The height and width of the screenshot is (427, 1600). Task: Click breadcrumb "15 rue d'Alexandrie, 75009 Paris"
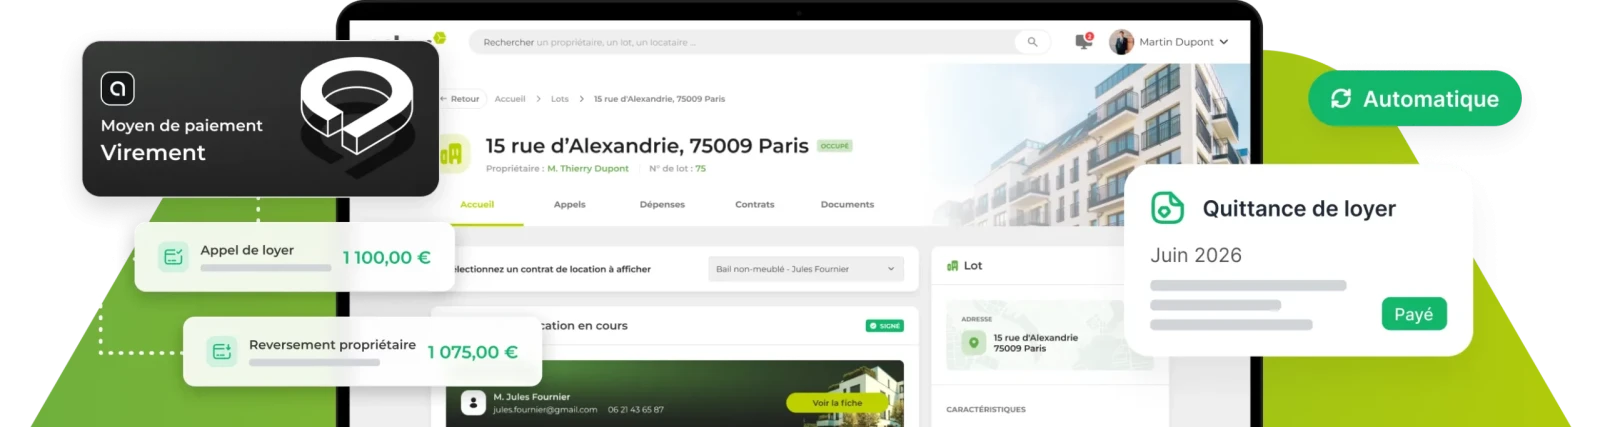(659, 99)
